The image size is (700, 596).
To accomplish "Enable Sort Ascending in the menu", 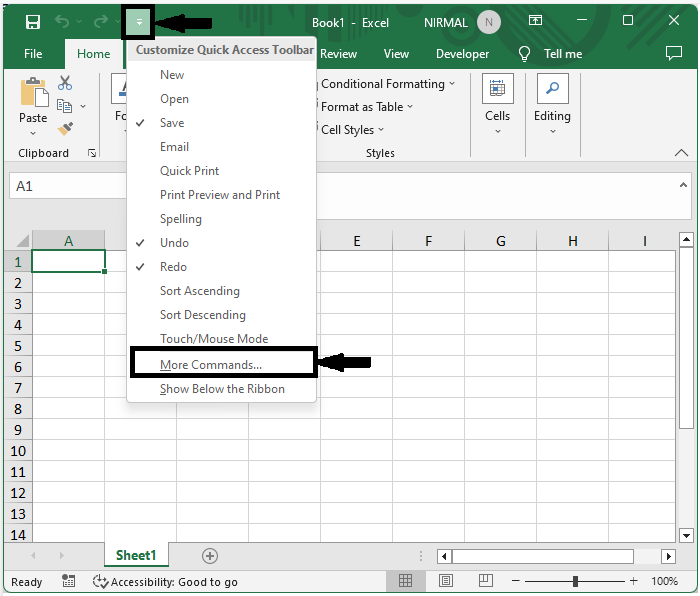I will pos(221,291).
